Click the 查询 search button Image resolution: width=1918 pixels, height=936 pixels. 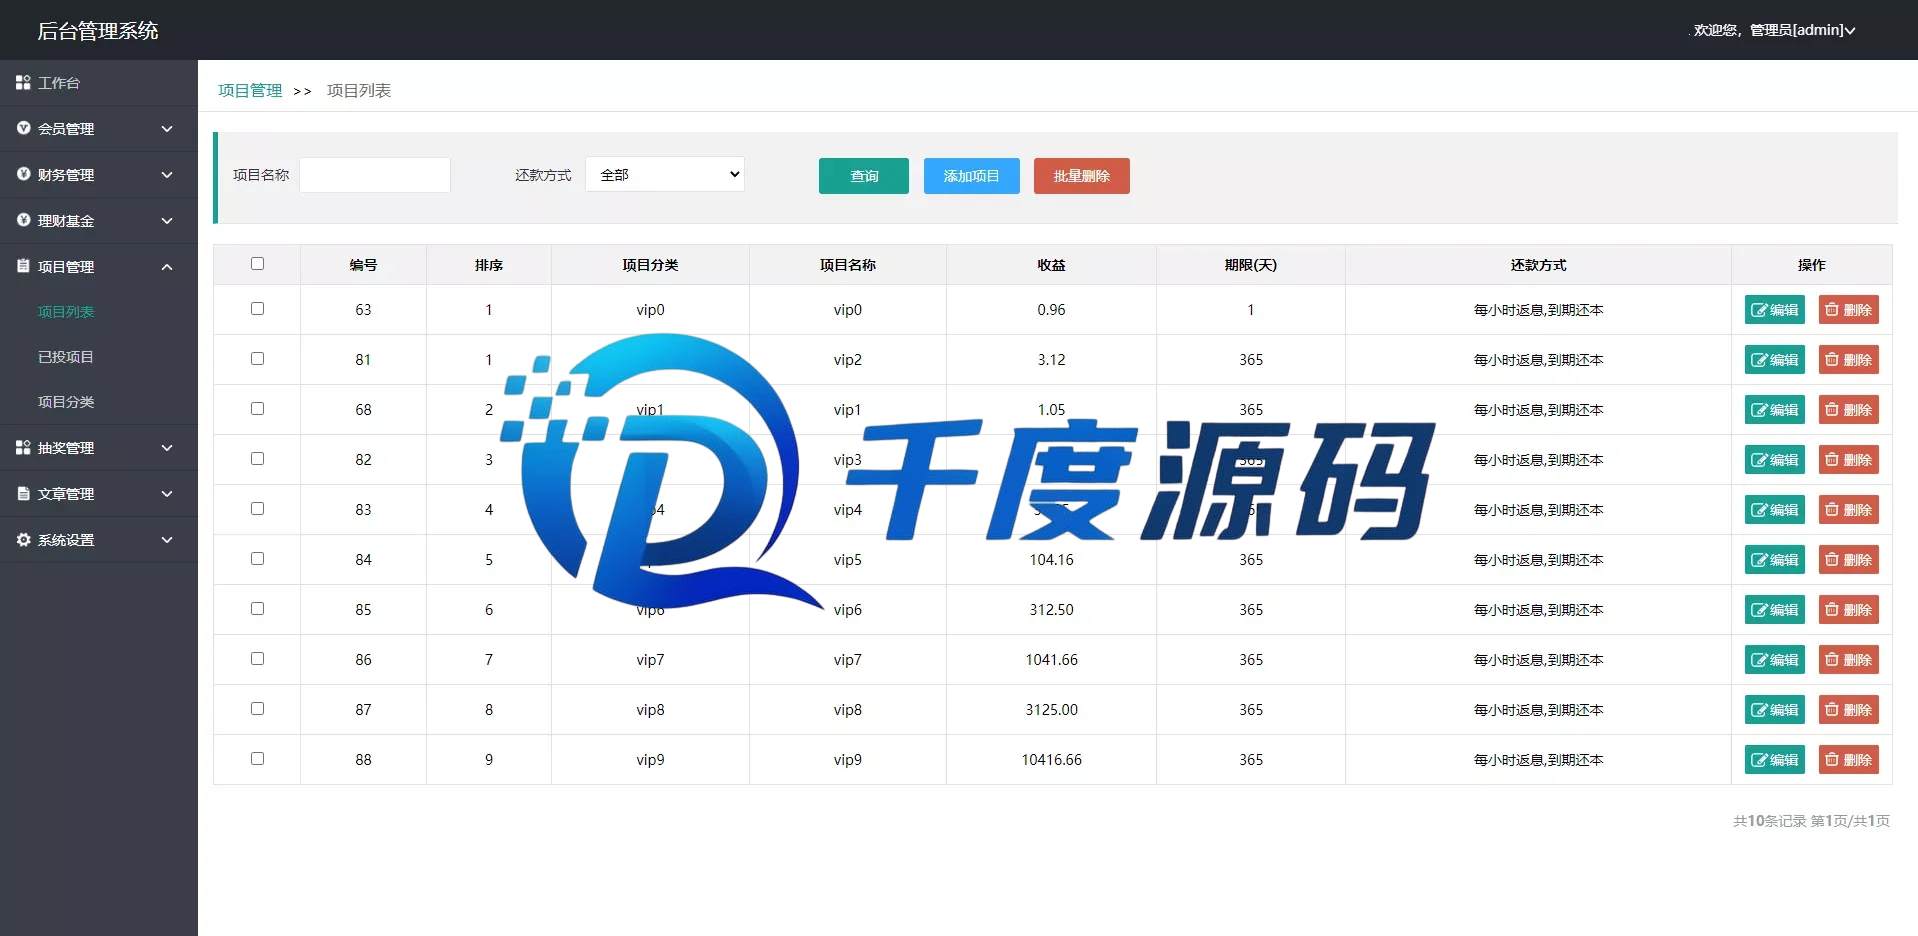pos(864,176)
